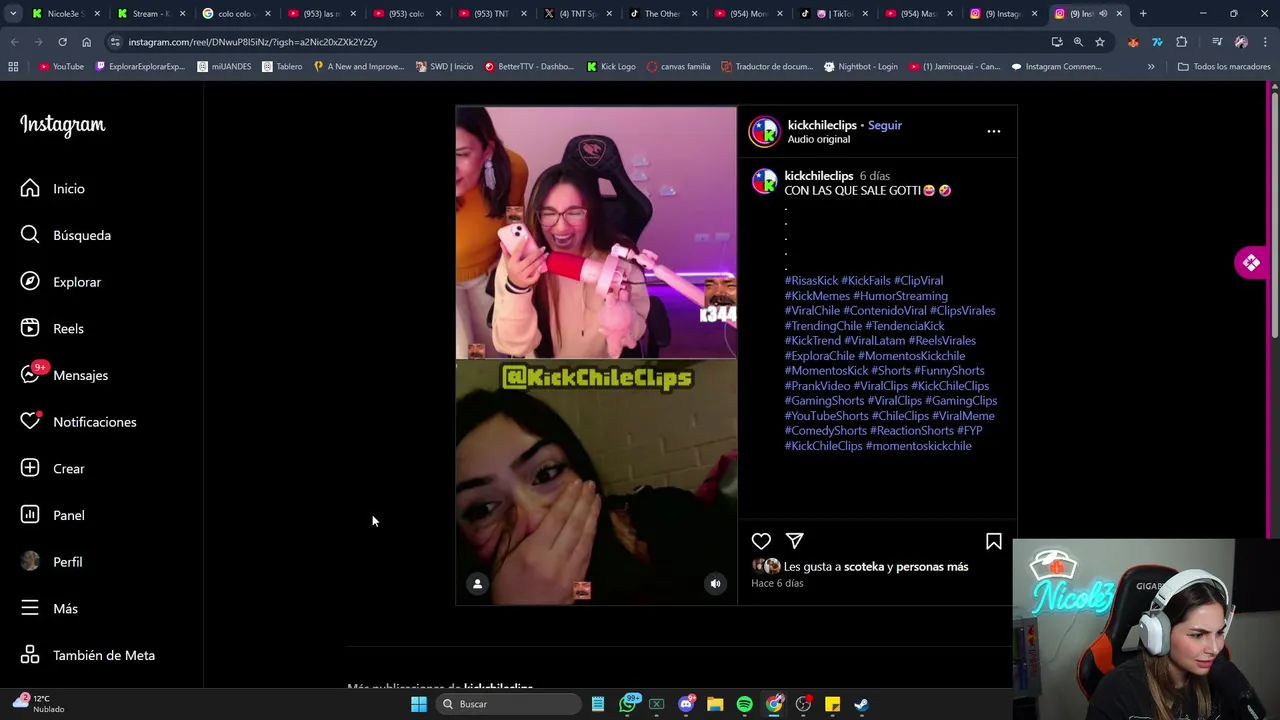Image resolution: width=1280 pixels, height=720 pixels.
Task: Click the Buscar taskbar search box
Action: pos(509,704)
